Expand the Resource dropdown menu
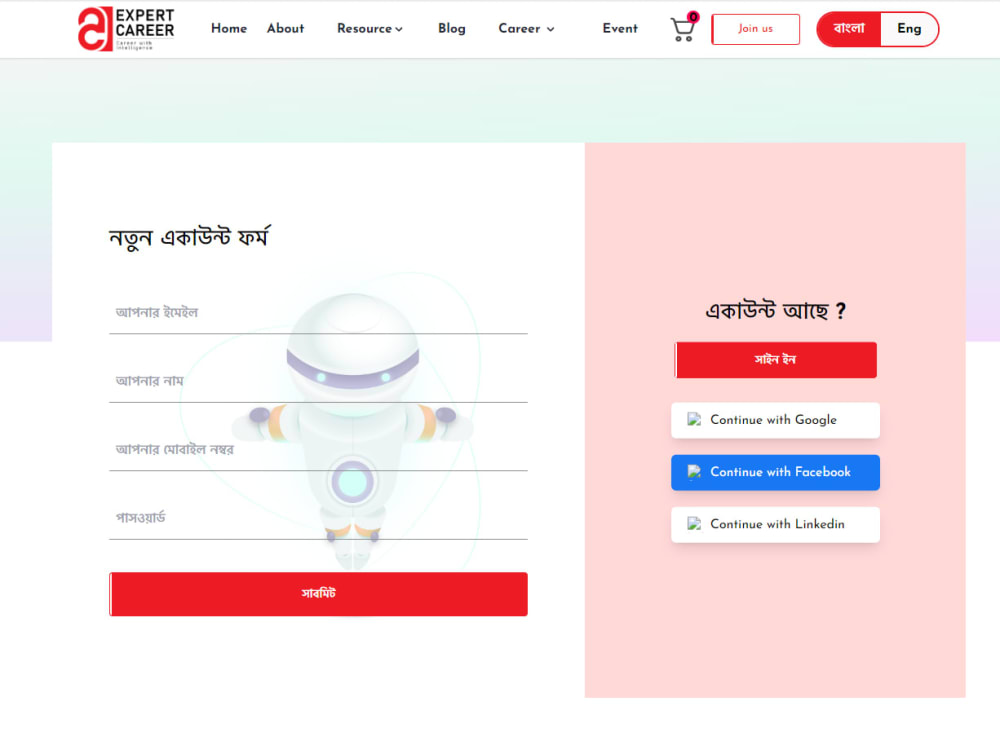The width and height of the screenshot is (1000, 750). pos(370,29)
